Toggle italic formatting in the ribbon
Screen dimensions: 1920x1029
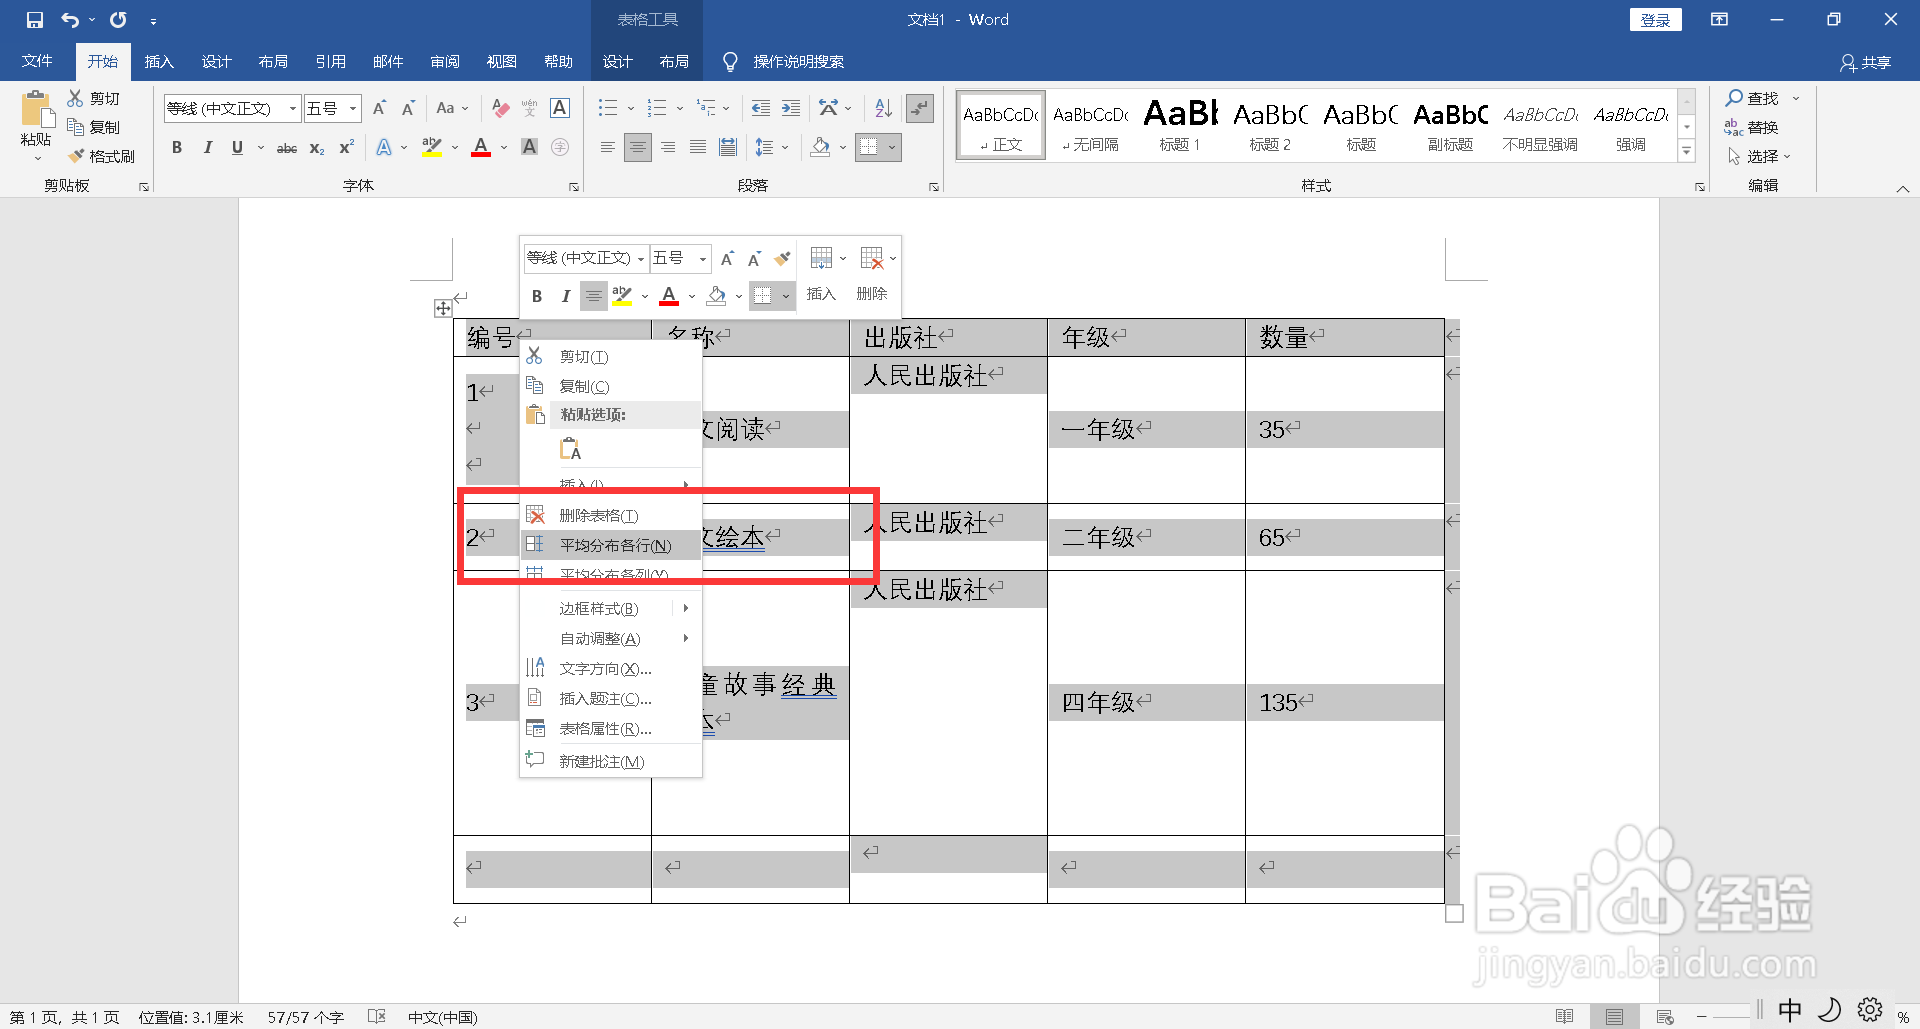click(x=207, y=147)
